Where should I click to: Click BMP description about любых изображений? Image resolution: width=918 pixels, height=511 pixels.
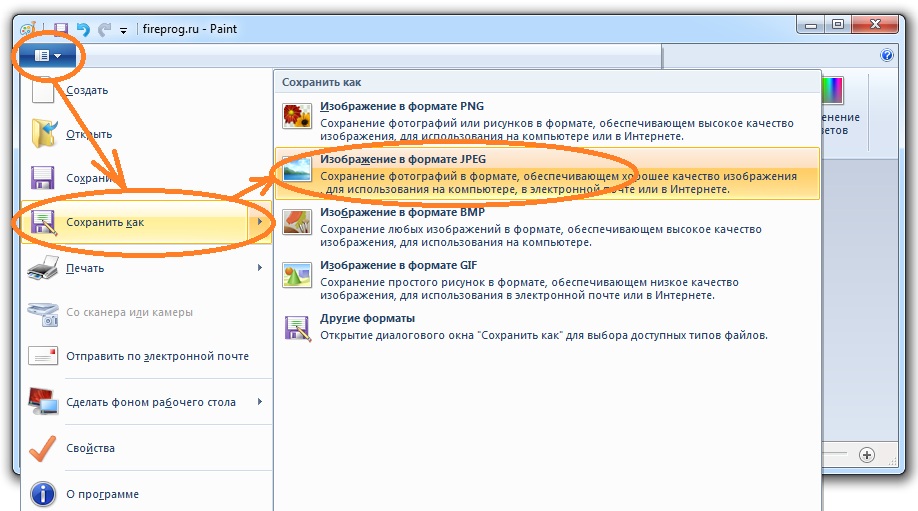point(541,236)
